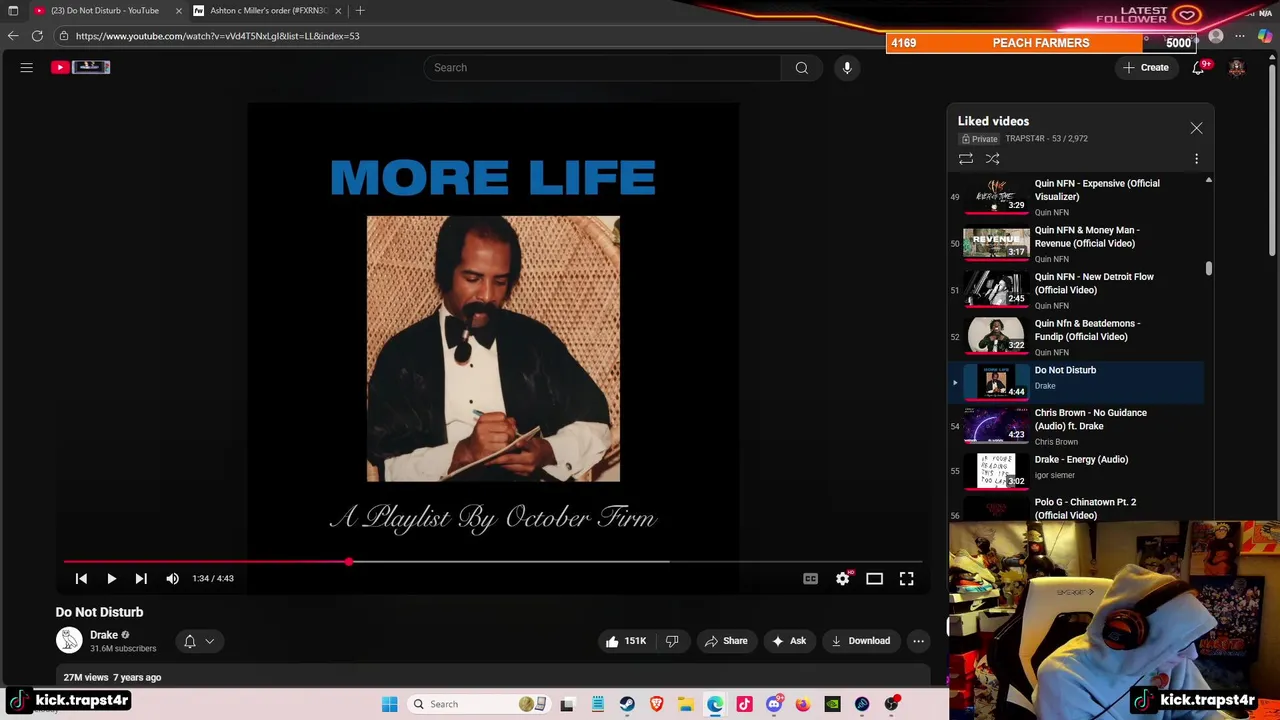
Task: Like the Do Not Disturb video
Action: pyautogui.click(x=627, y=641)
